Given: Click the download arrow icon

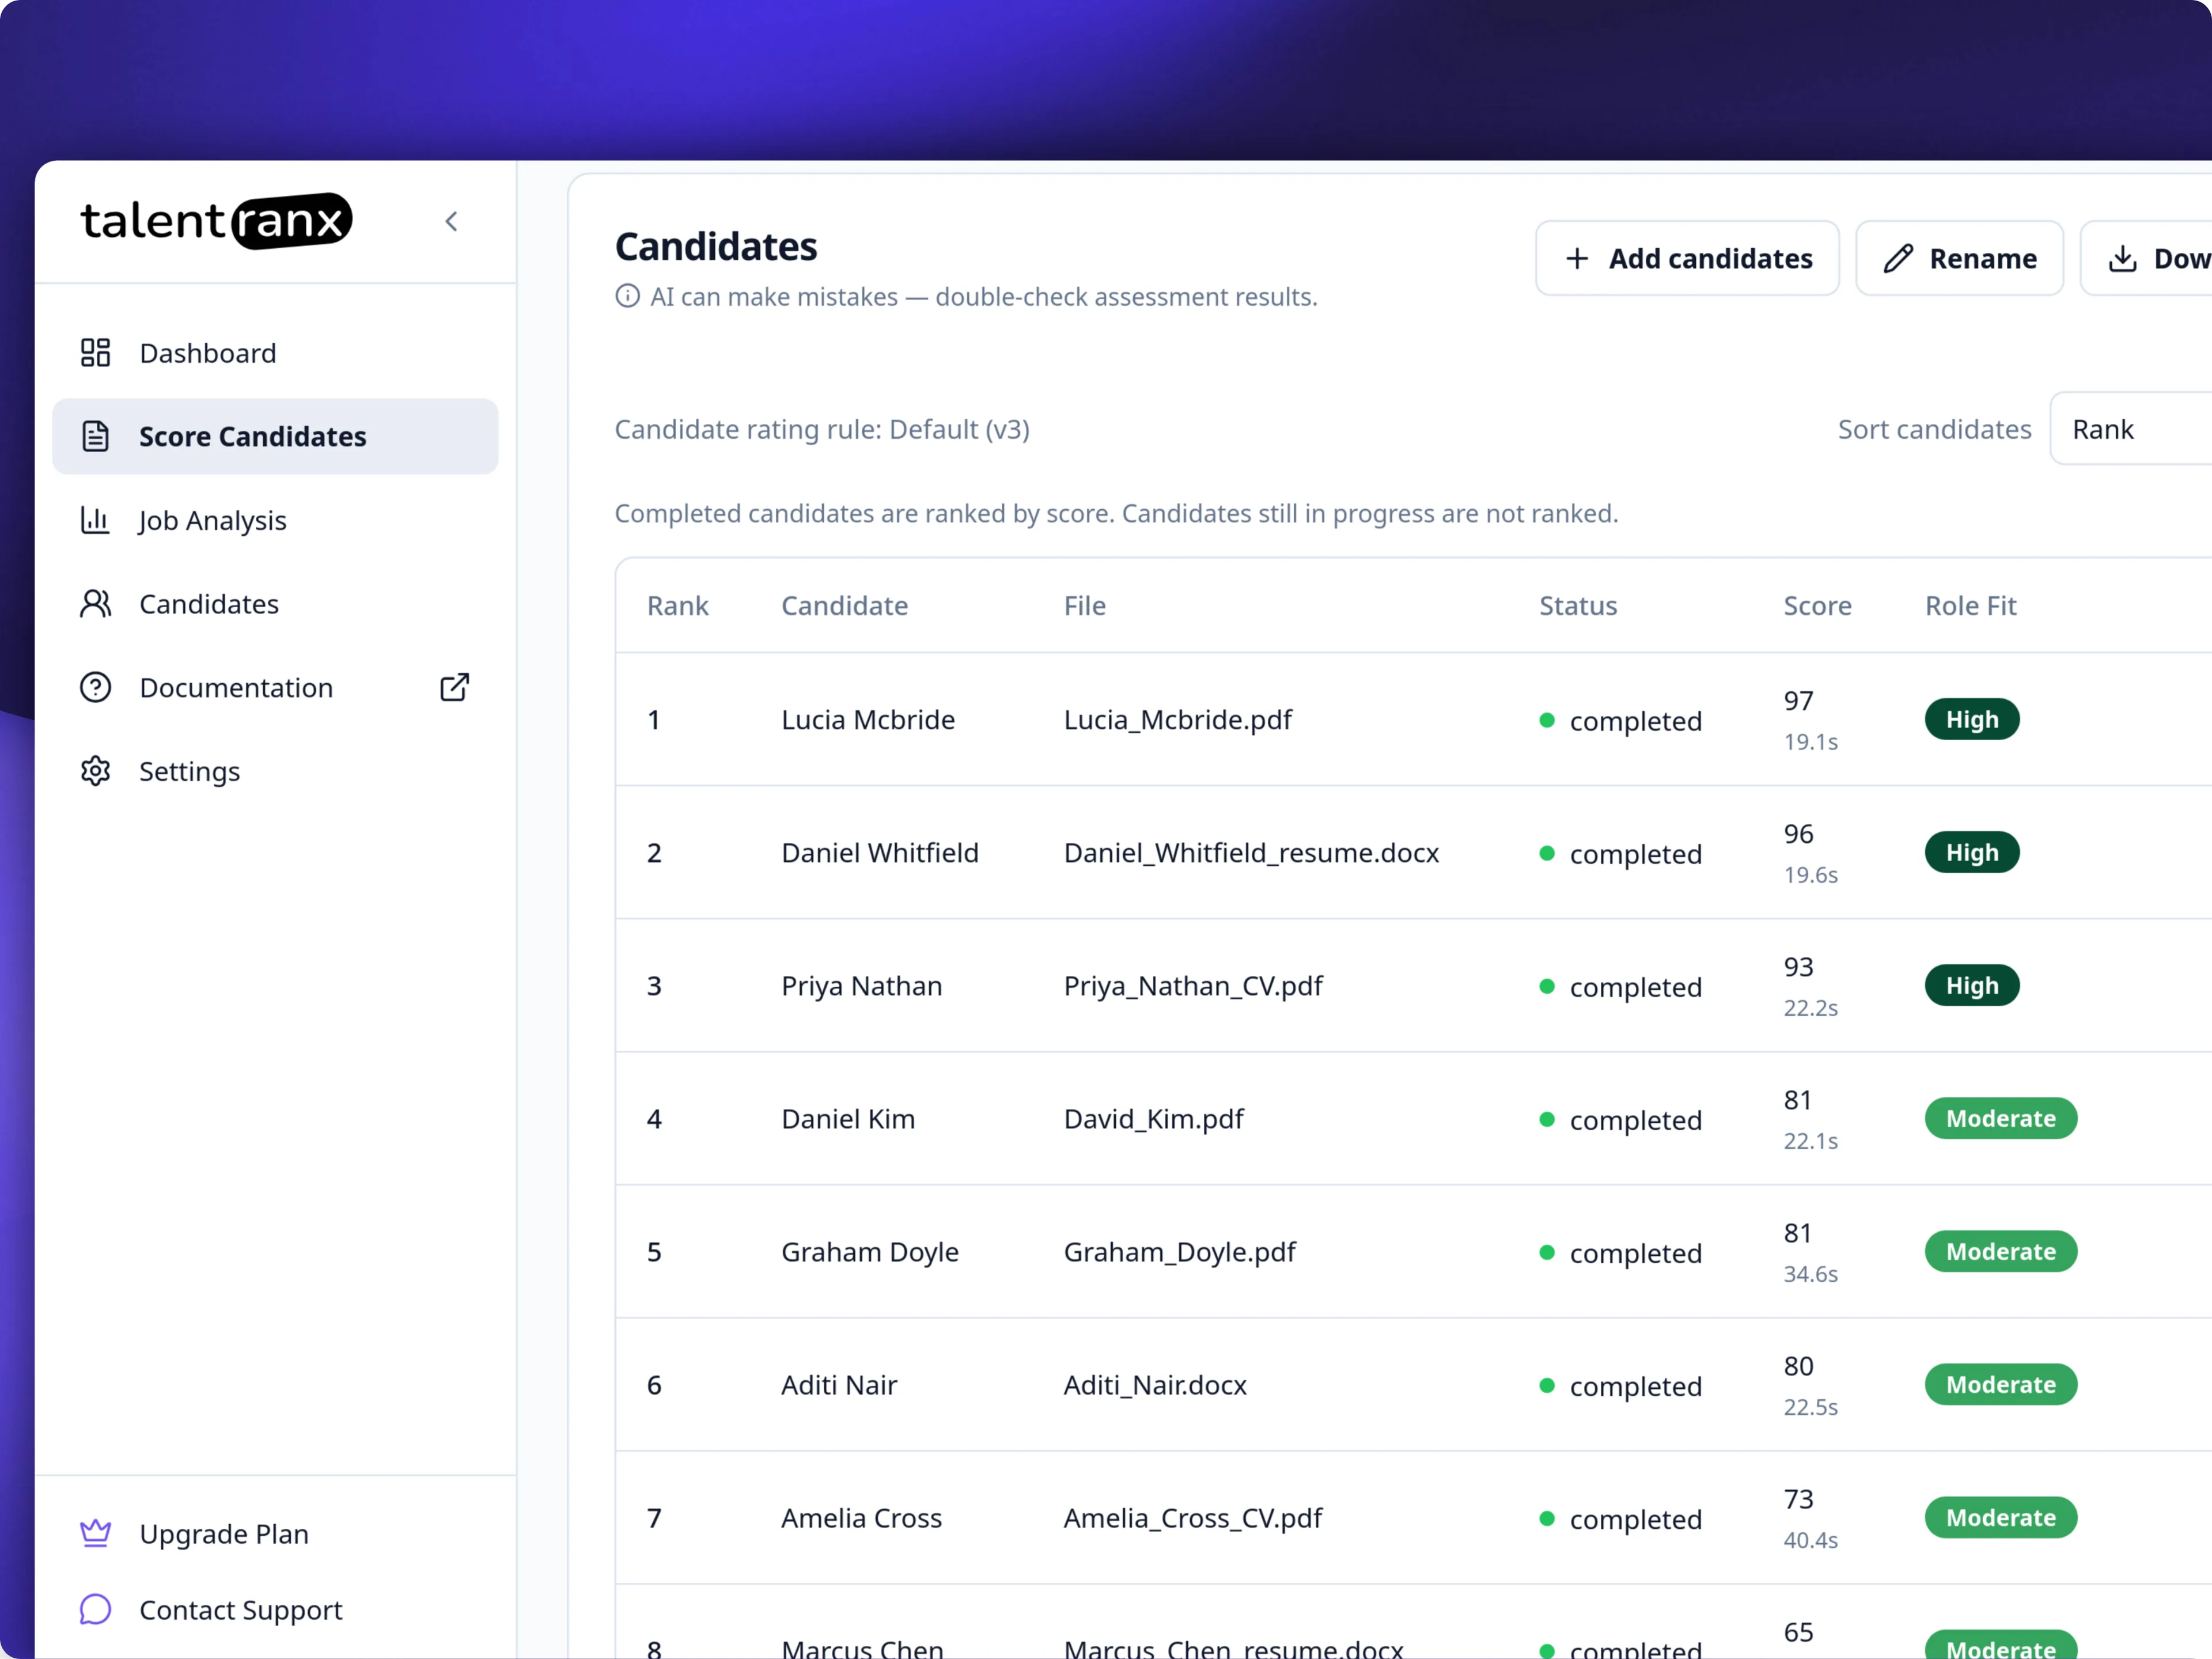Looking at the screenshot, I should (x=2123, y=258).
